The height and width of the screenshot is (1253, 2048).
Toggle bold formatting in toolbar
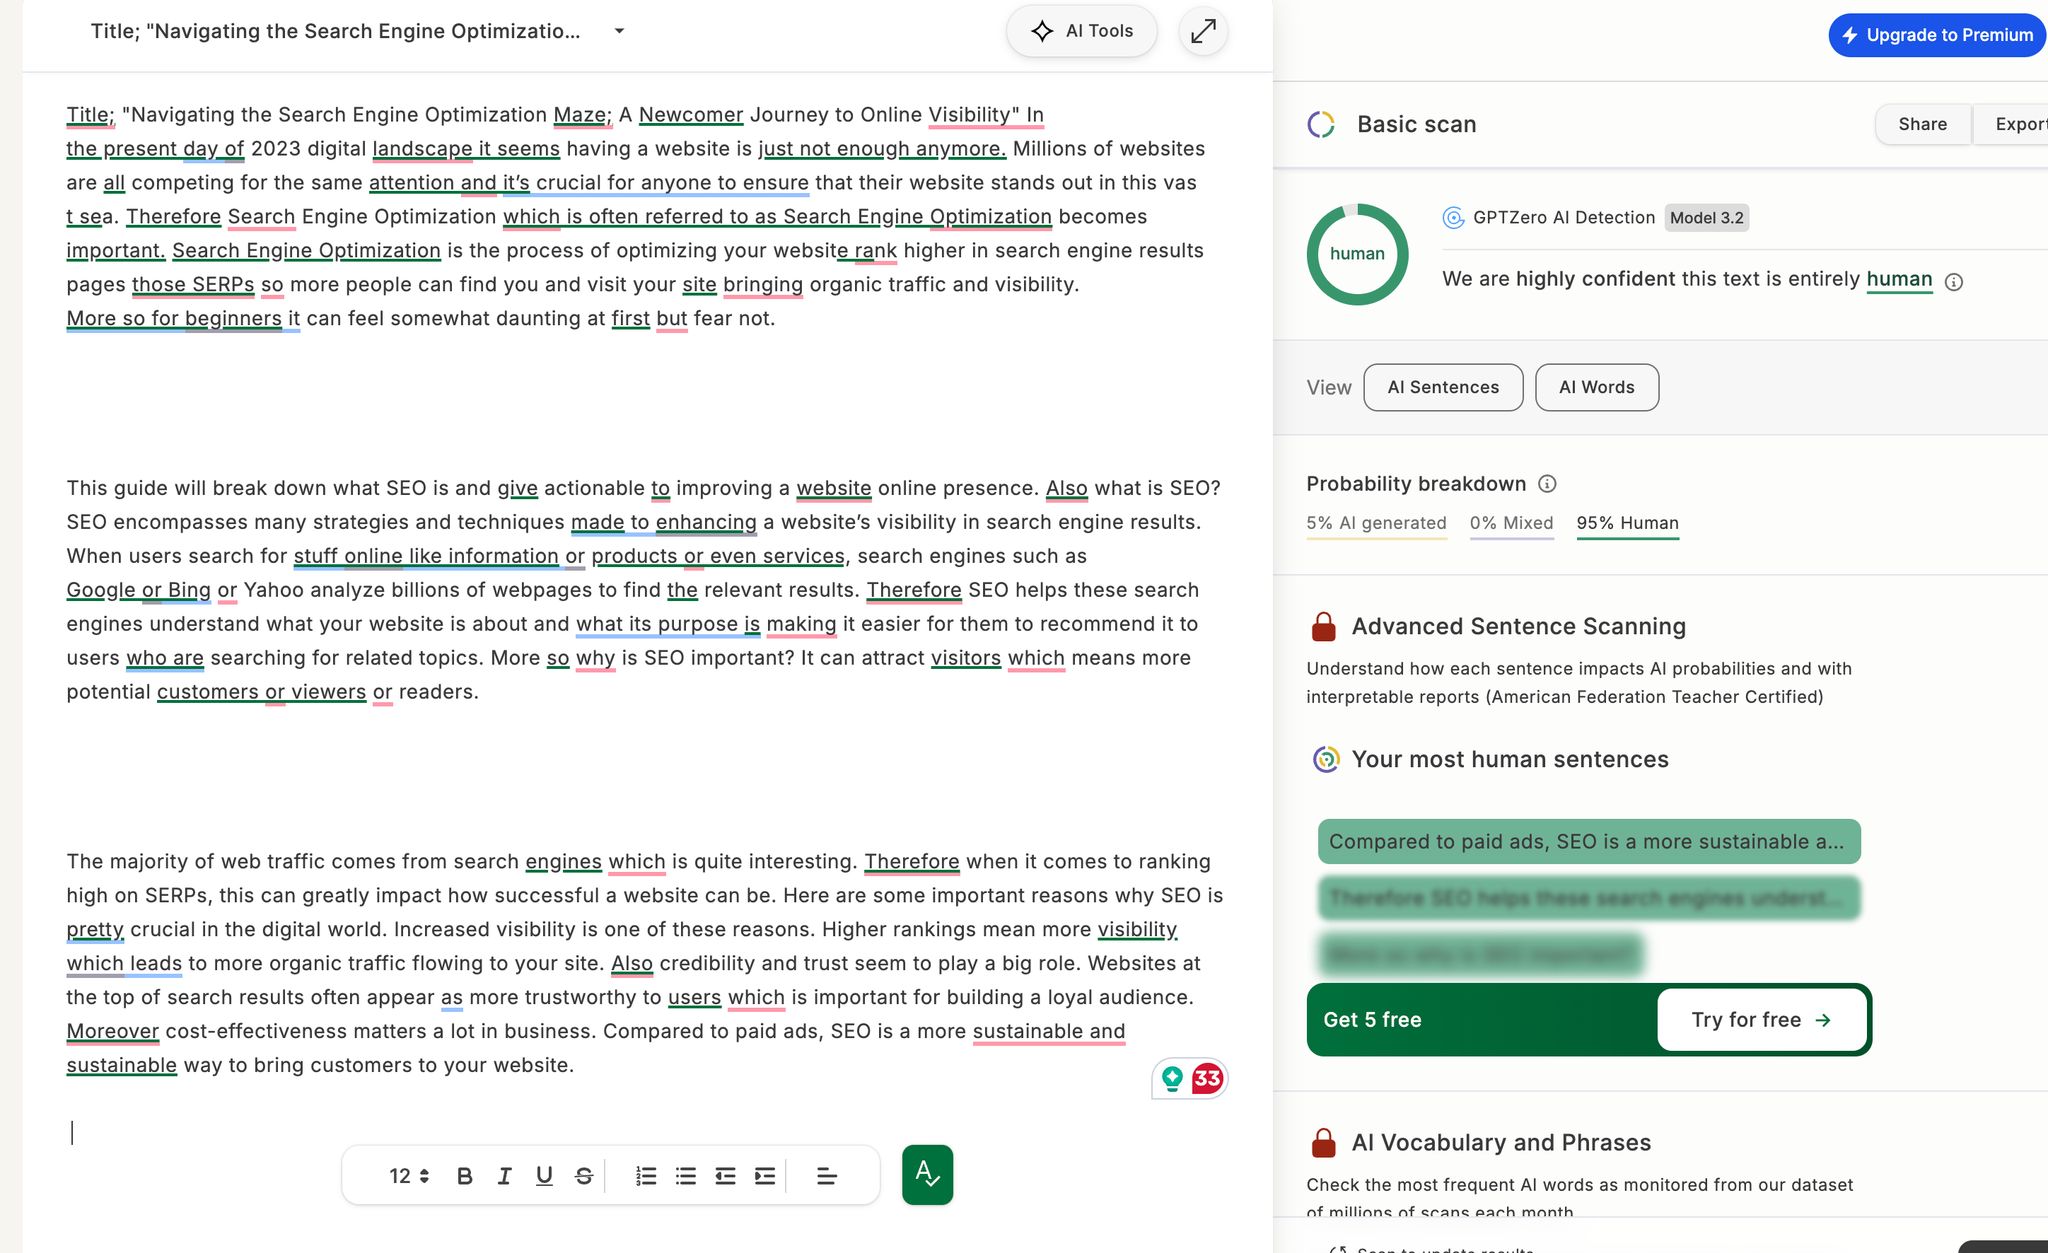click(x=464, y=1176)
